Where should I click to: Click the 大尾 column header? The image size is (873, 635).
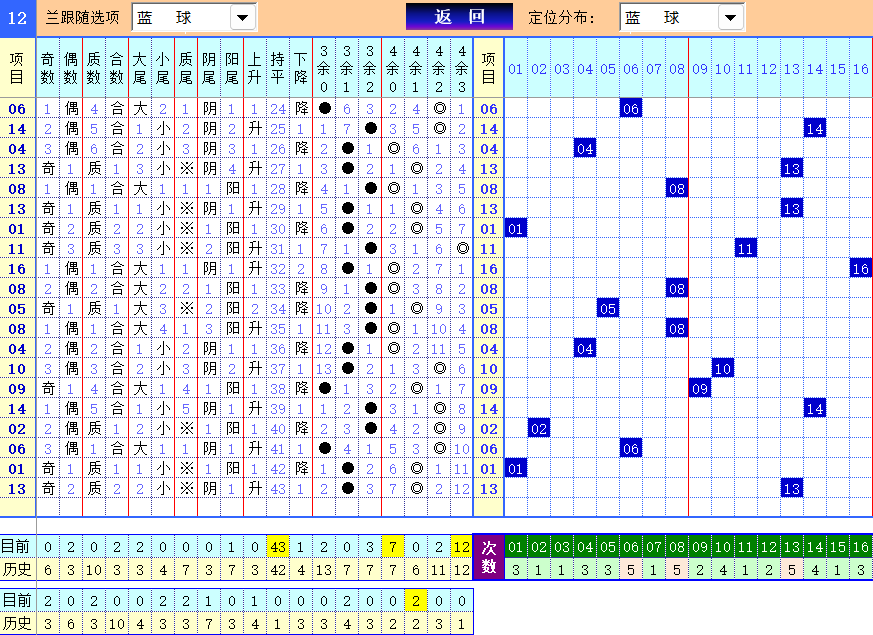click(140, 68)
